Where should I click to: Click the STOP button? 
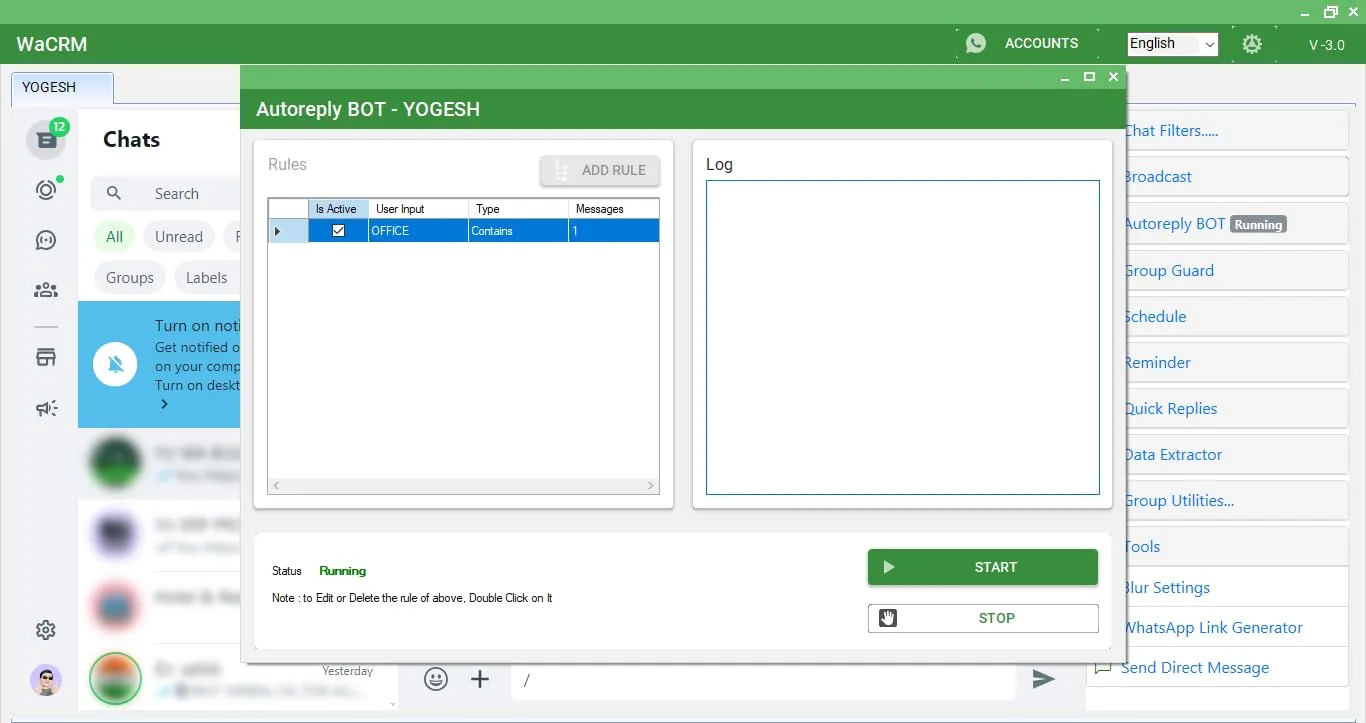coord(983,618)
